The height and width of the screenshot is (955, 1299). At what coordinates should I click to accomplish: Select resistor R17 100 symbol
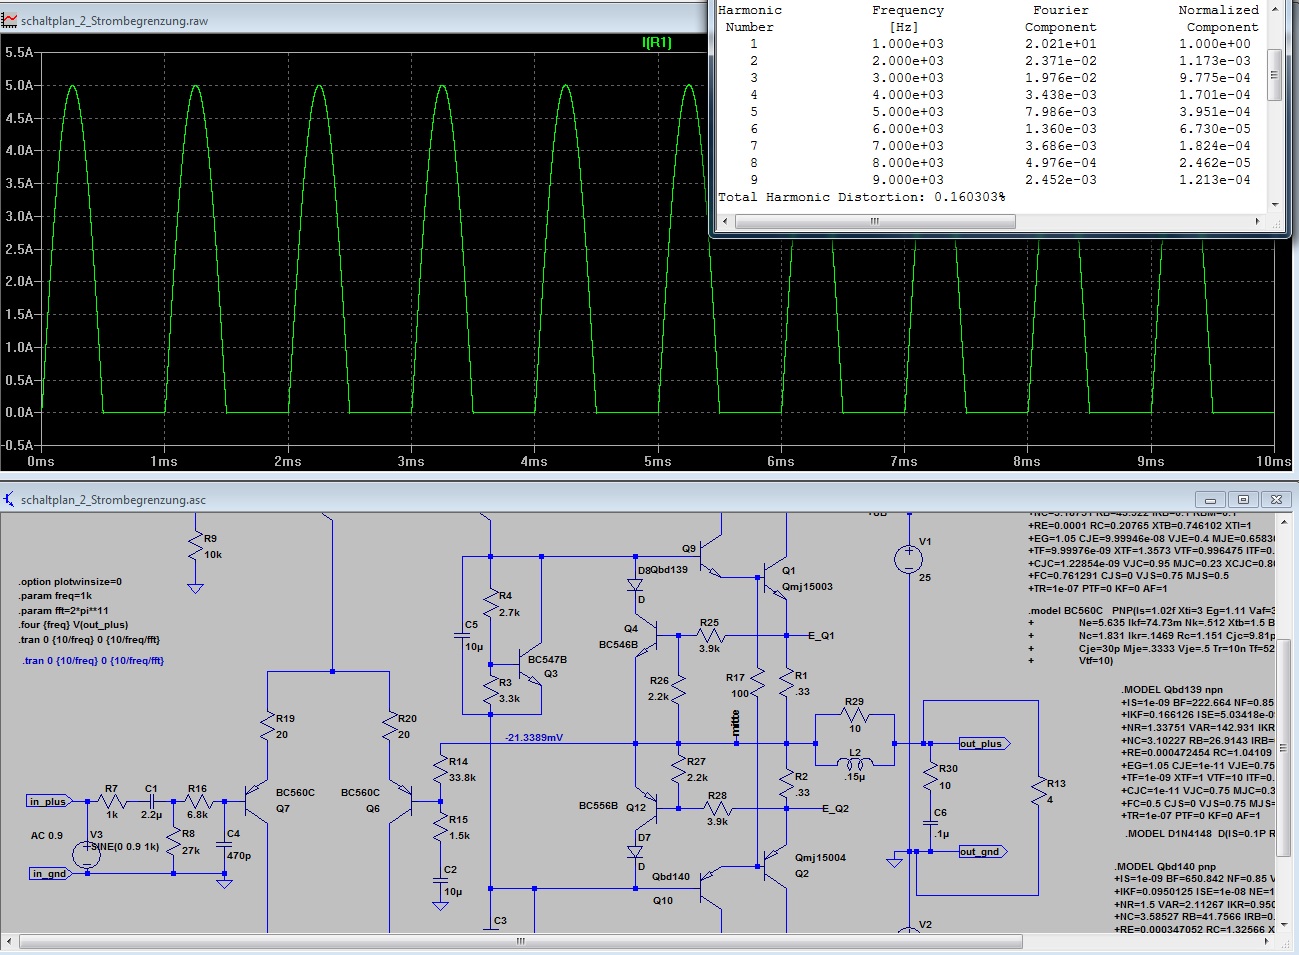tap(757, 685)
